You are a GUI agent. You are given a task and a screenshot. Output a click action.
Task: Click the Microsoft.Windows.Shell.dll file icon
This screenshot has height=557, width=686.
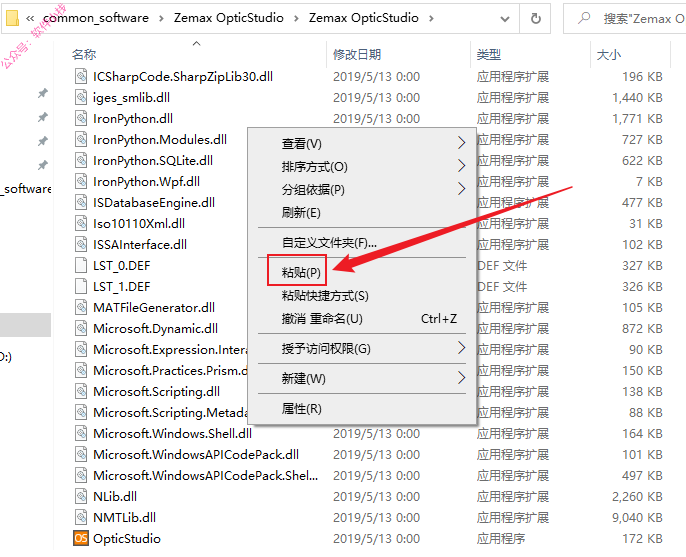81,434
